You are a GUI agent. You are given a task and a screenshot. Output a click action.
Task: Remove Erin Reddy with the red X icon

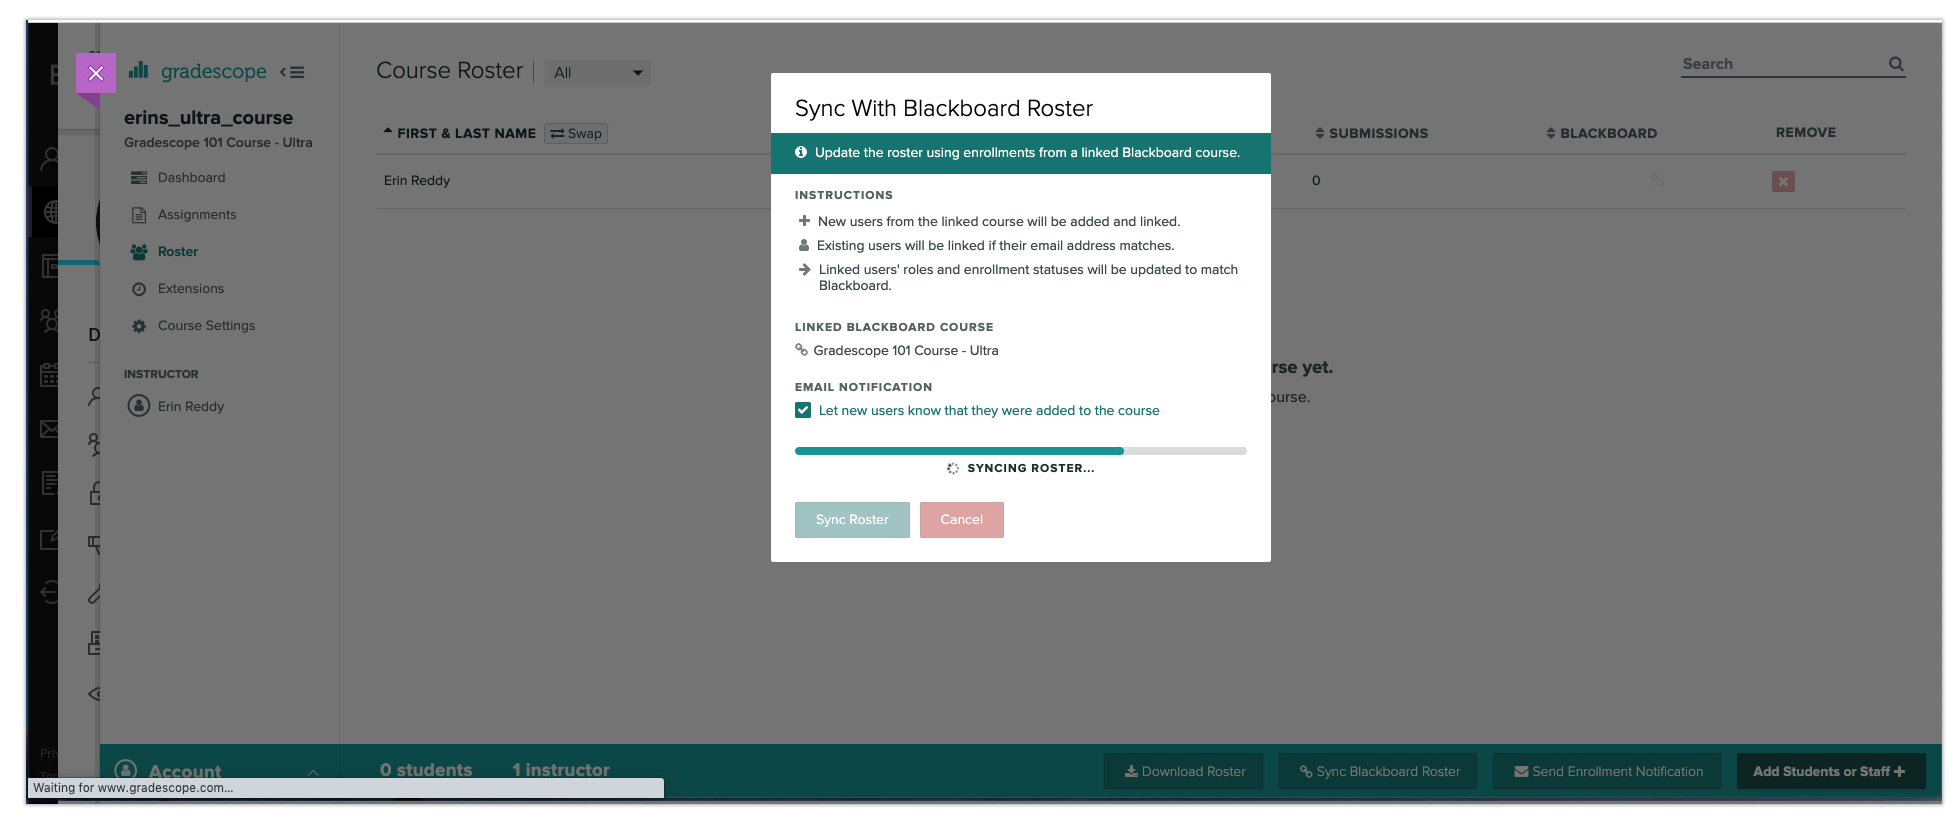(1783, 181)
